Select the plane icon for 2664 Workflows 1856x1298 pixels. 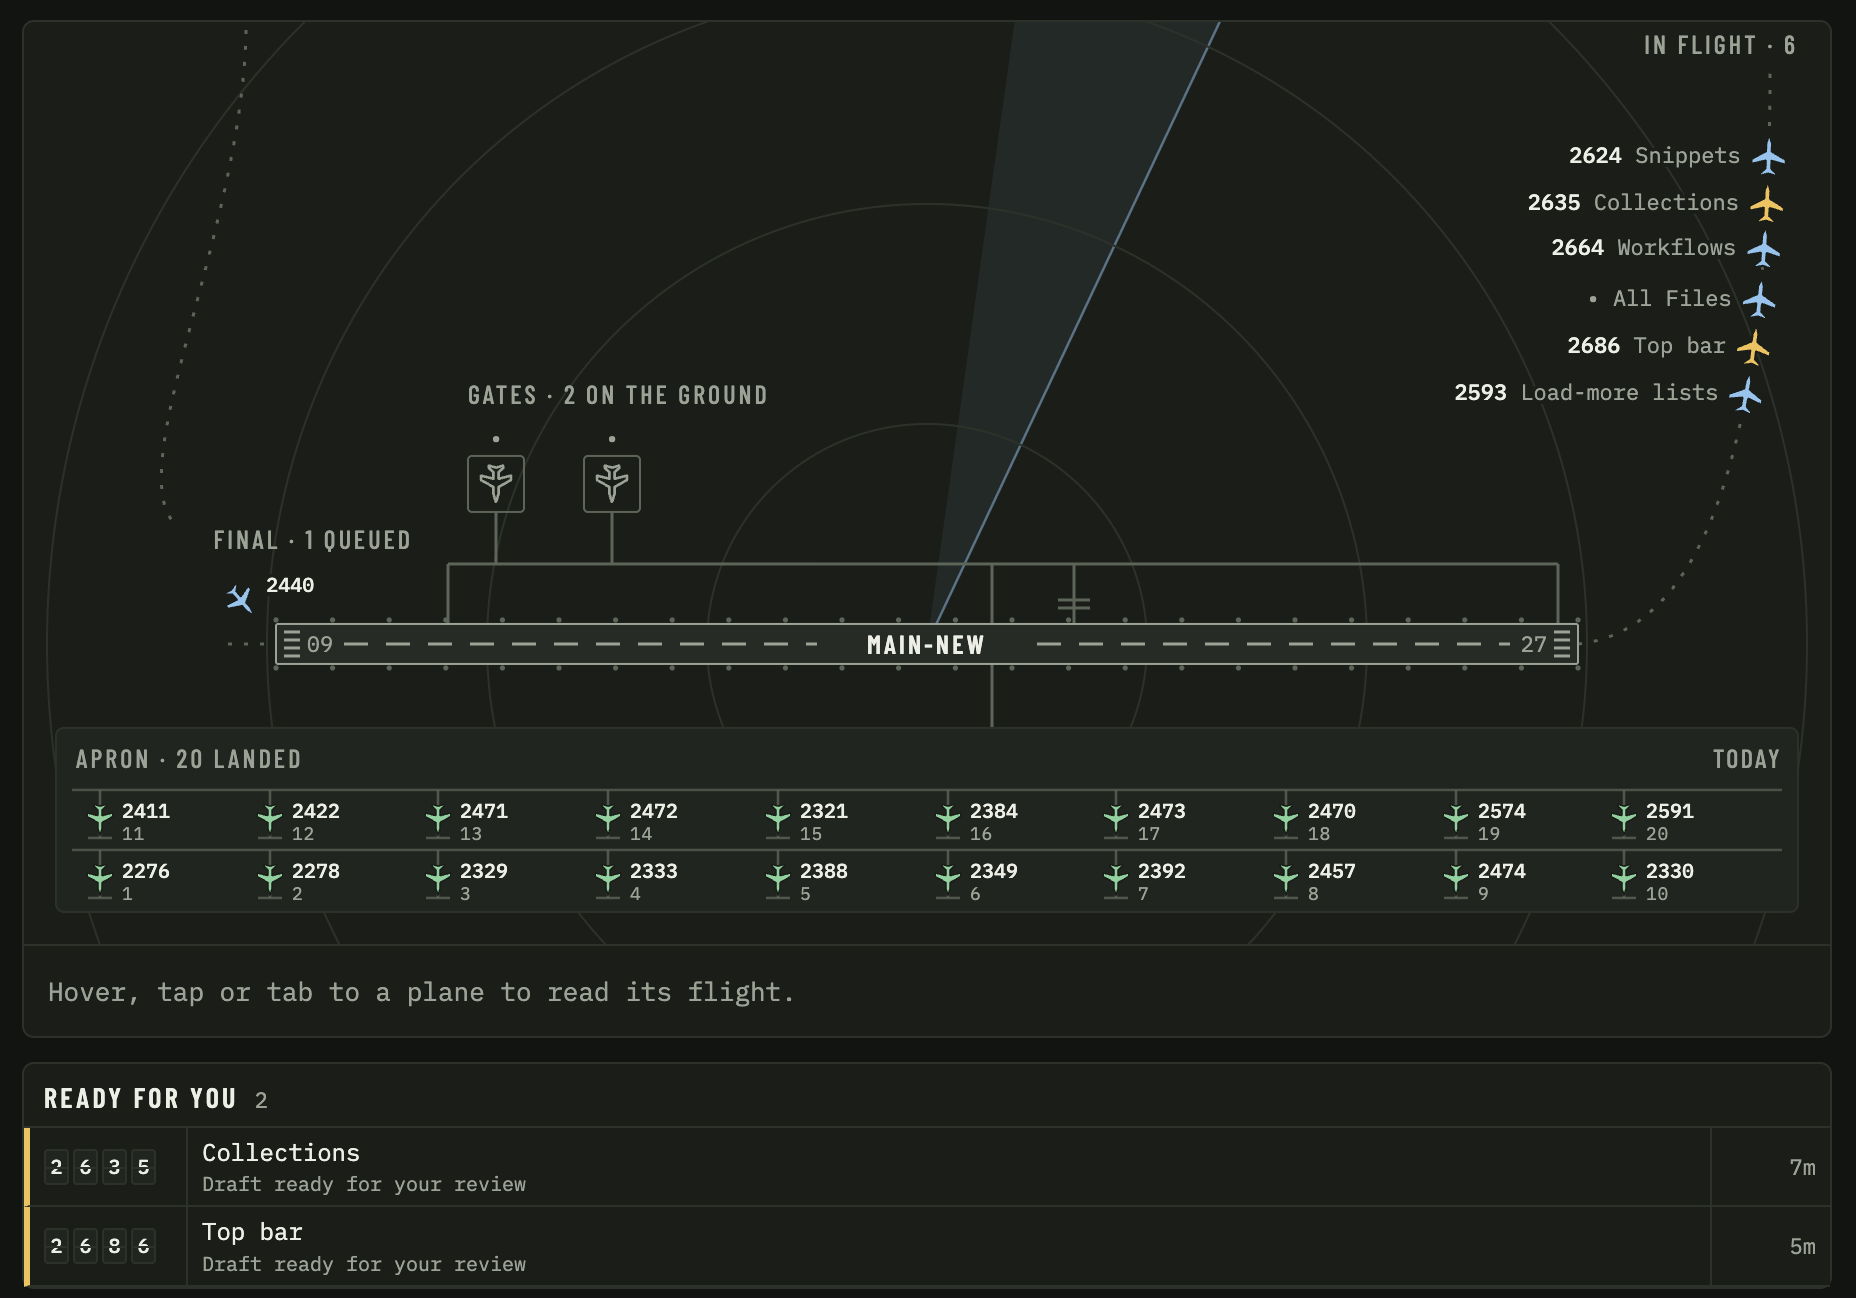coord(1764,249)
